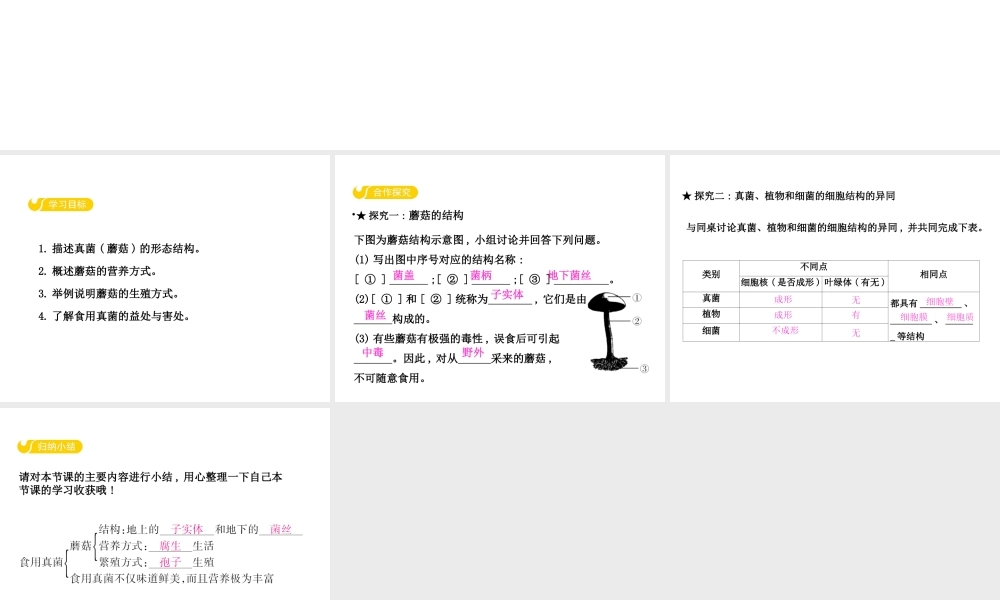Click the line 食用真菌不仅味道鲜美，而且营养极为丰富
Image resolution: width=1000 pixels, height=600 pixels.
point(172,578)
